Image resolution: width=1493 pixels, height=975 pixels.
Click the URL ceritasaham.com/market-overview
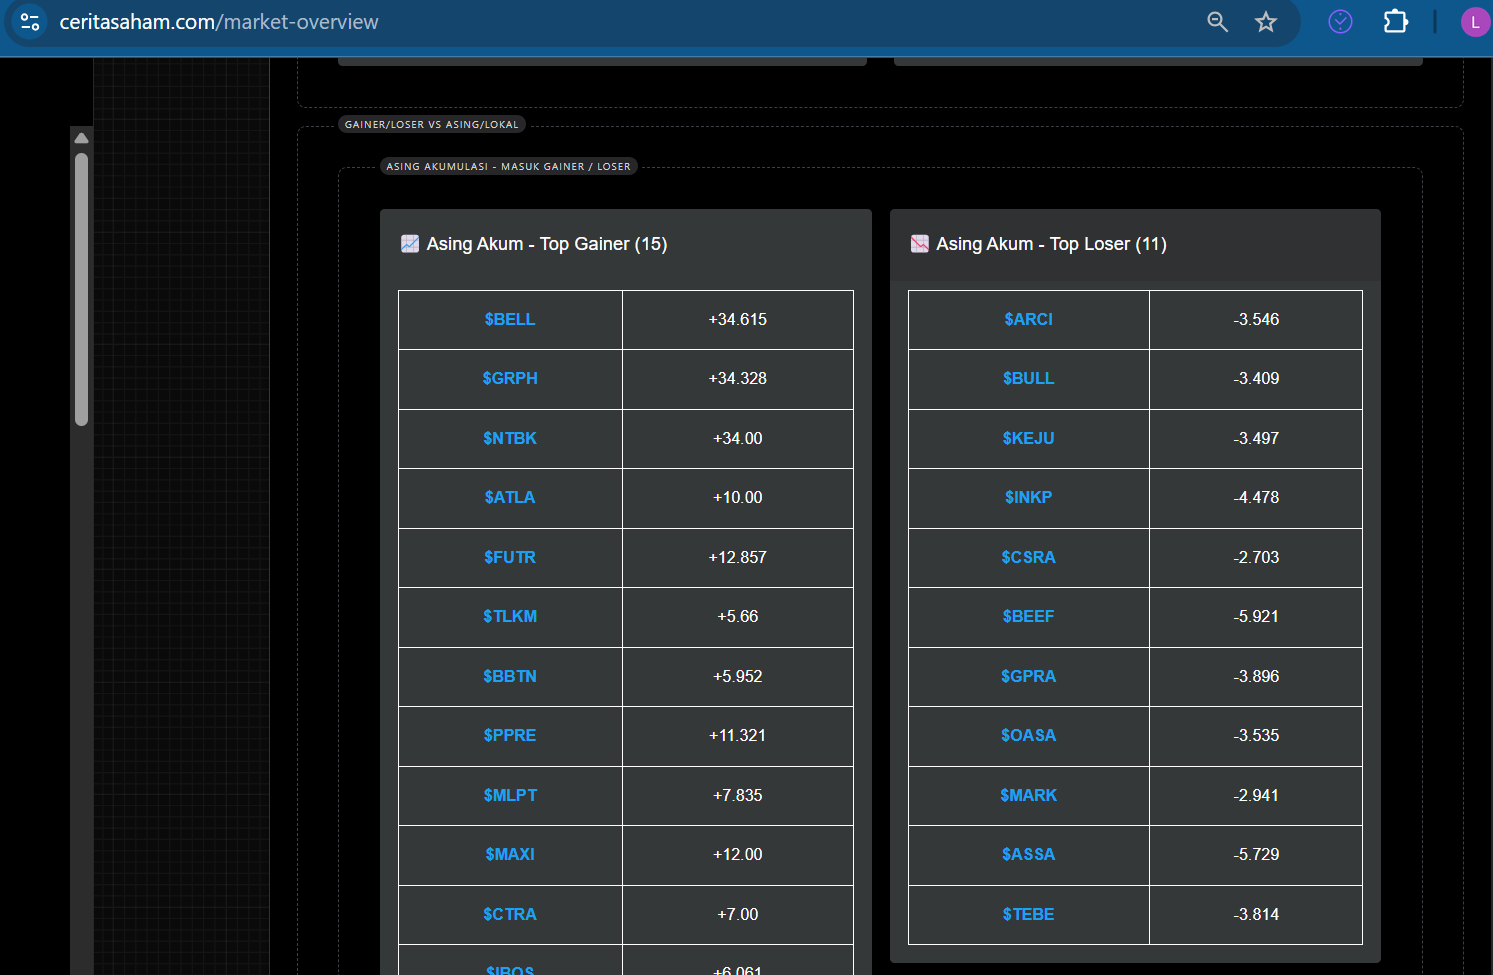point(219,22)
